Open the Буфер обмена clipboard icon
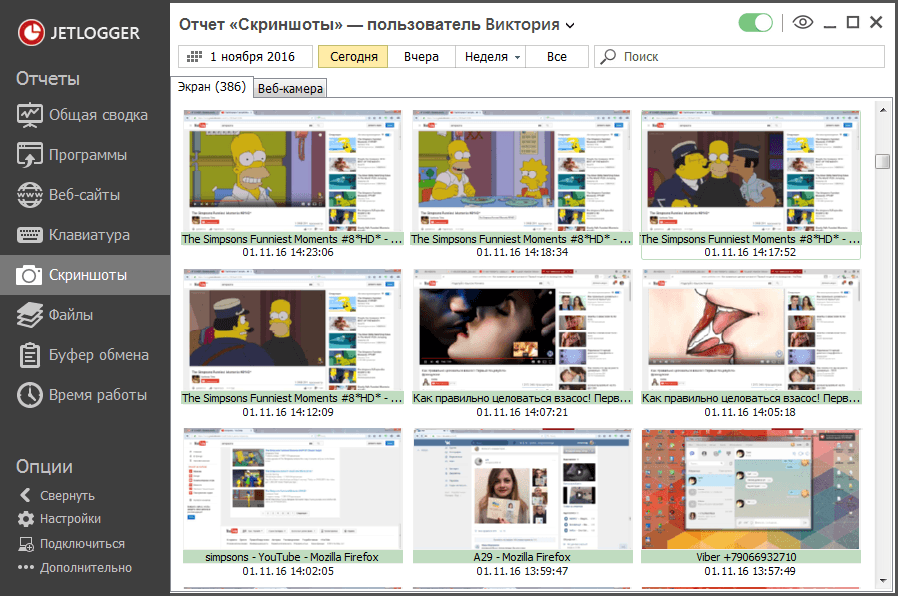This screenshot has height=596, width=898. pyautogui.click(x=29, y=355)
